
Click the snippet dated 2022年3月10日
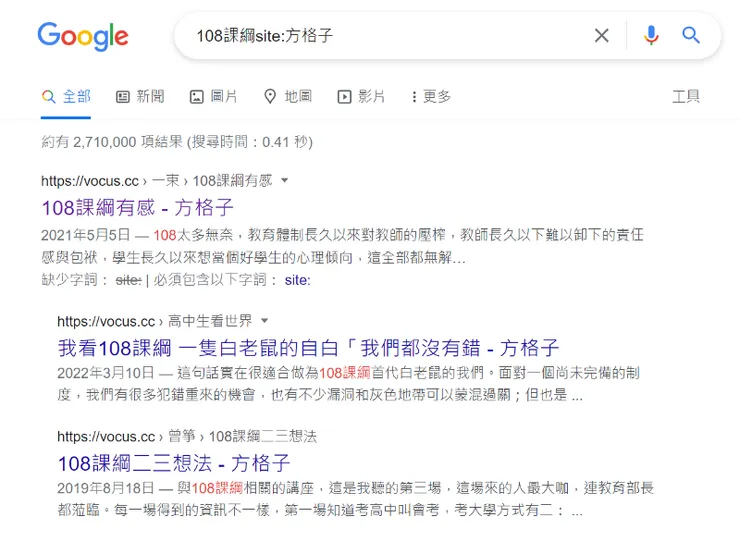[348, 383]
